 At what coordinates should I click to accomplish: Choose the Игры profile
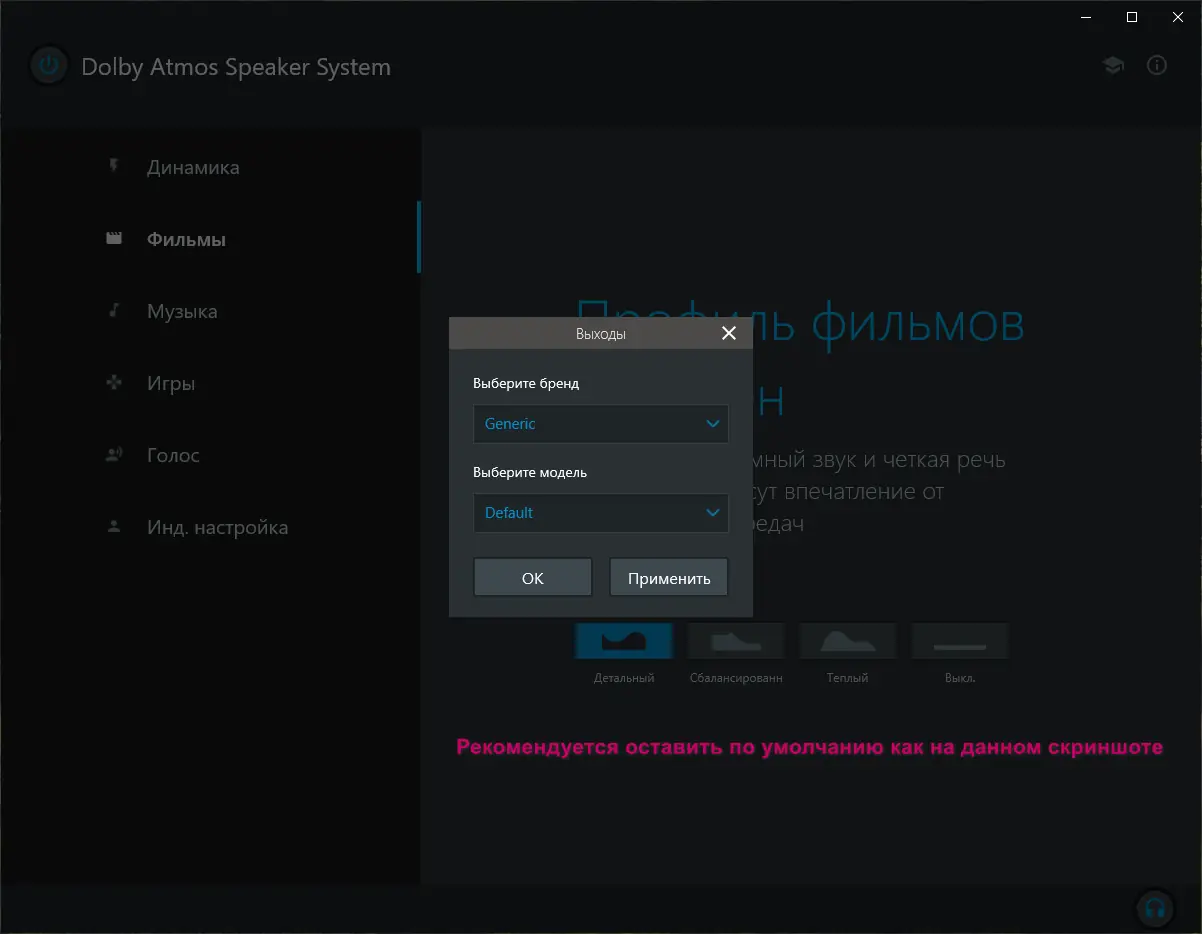pos(210,383)
